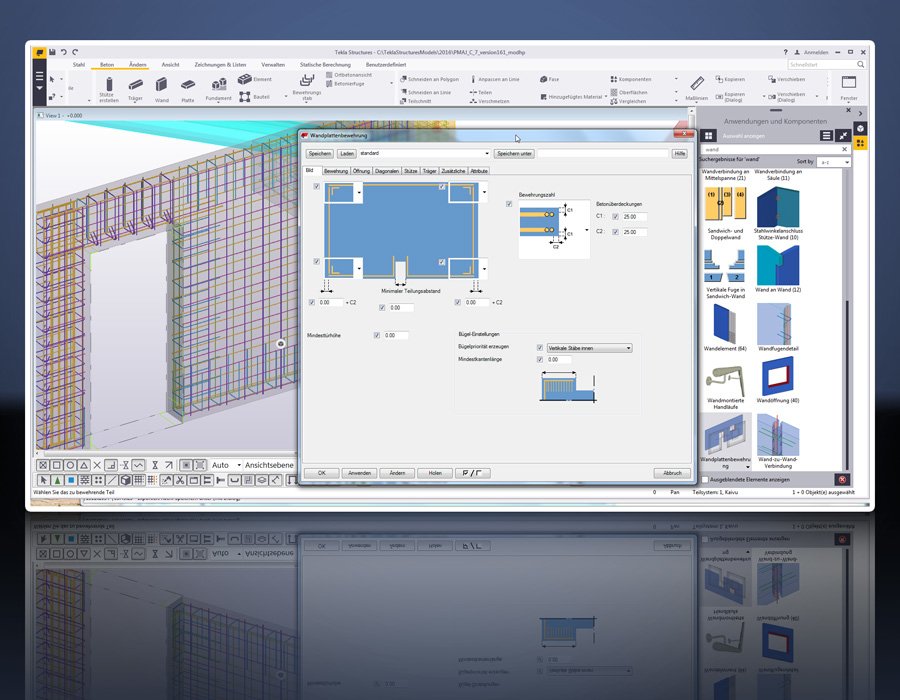
Task: Click the Fase chamfer tool
Action: tap(549, 79)
